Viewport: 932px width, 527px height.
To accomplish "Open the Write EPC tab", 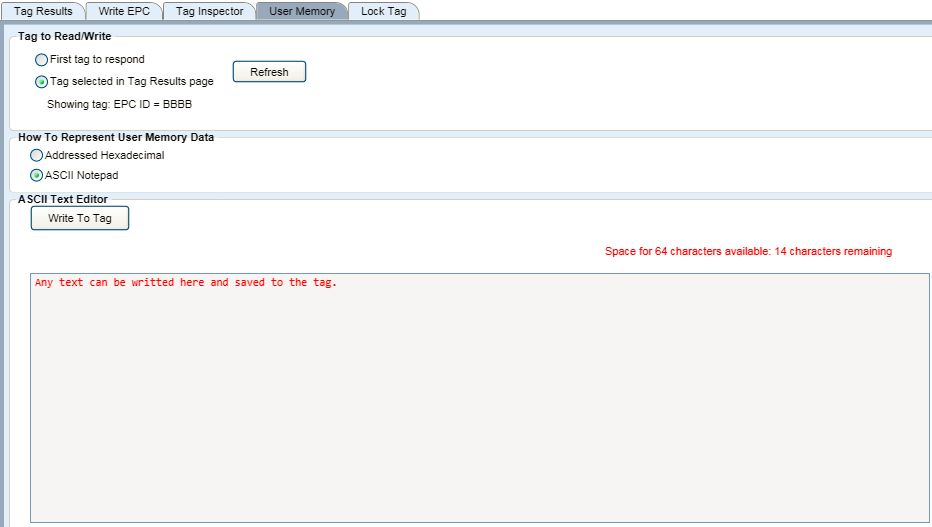I will pyautogui.click(x=124, y=11).
